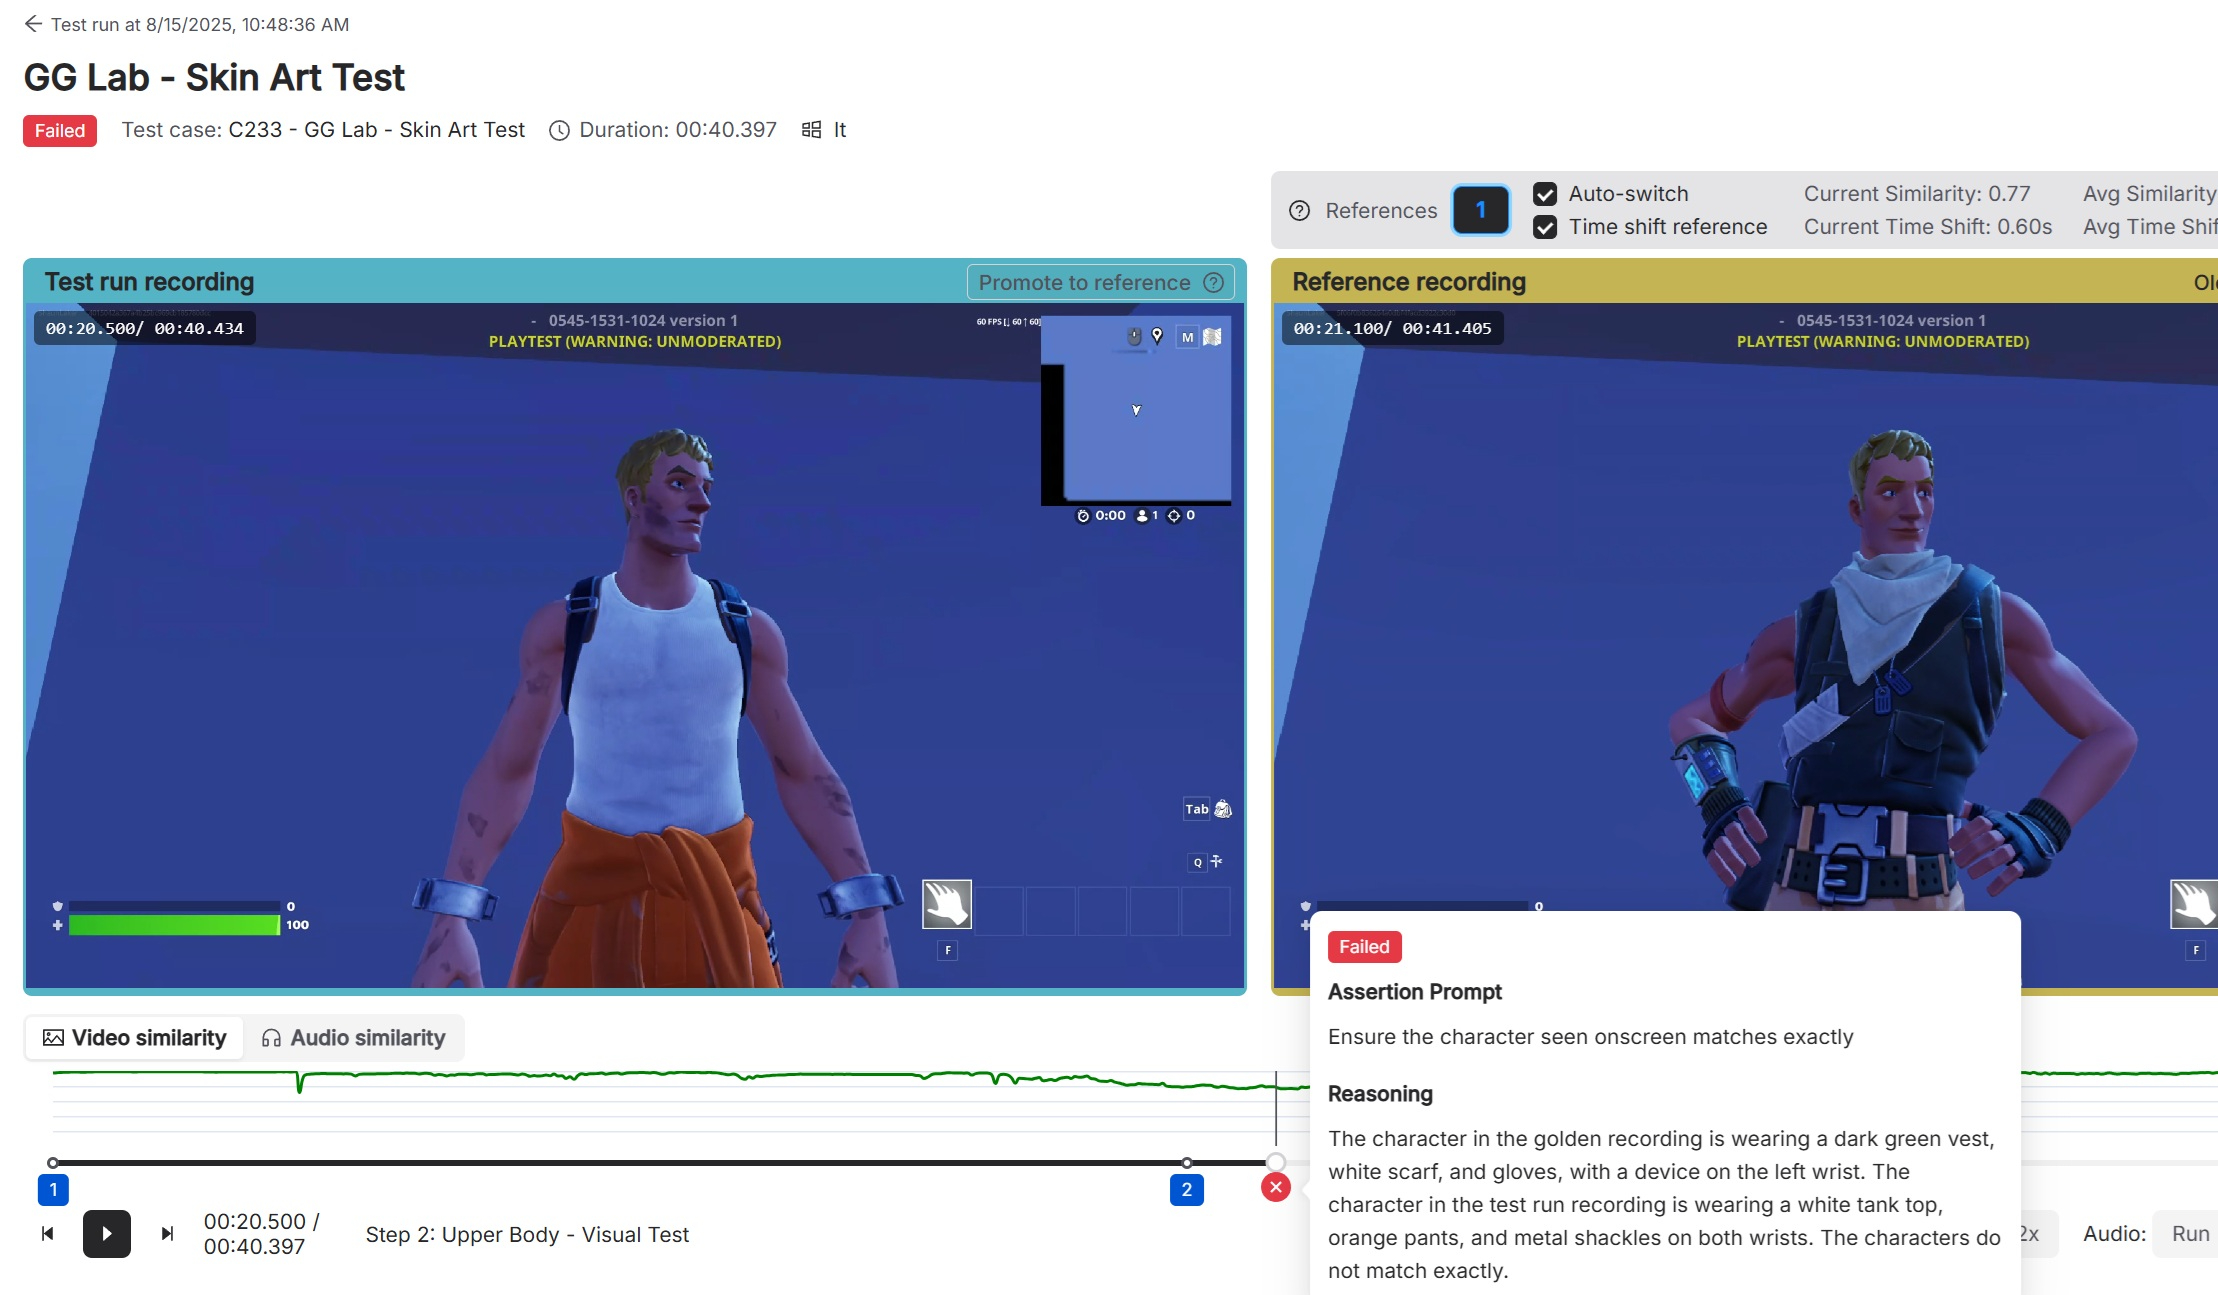
Task: Click Promote to reference button
Action: click(x=1100, y=282)
